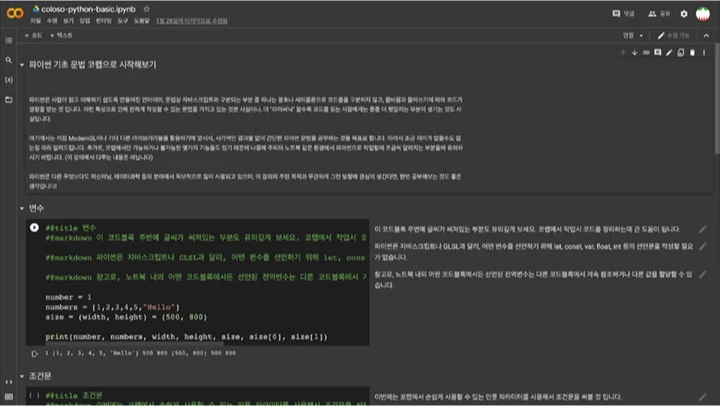Click the notebook title coloso-python-basic.ipynb
Image resolution: width=720 pixels, height=406 pixels.
(88, 9)
